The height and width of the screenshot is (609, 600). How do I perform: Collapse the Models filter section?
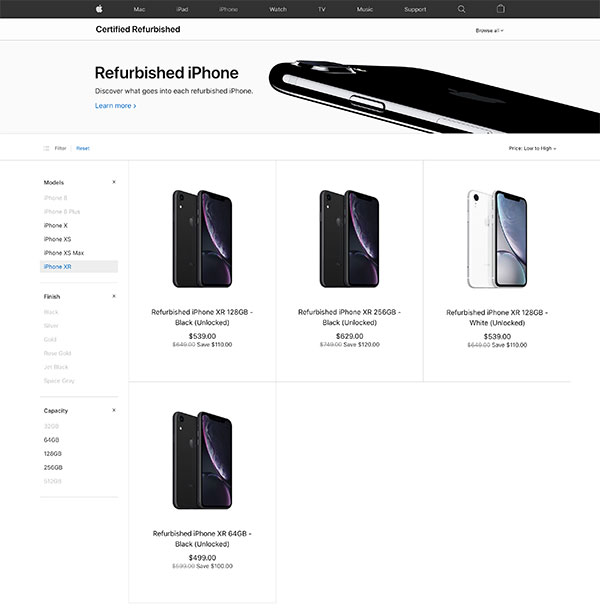pyautogui.click(x=114, y=182)
